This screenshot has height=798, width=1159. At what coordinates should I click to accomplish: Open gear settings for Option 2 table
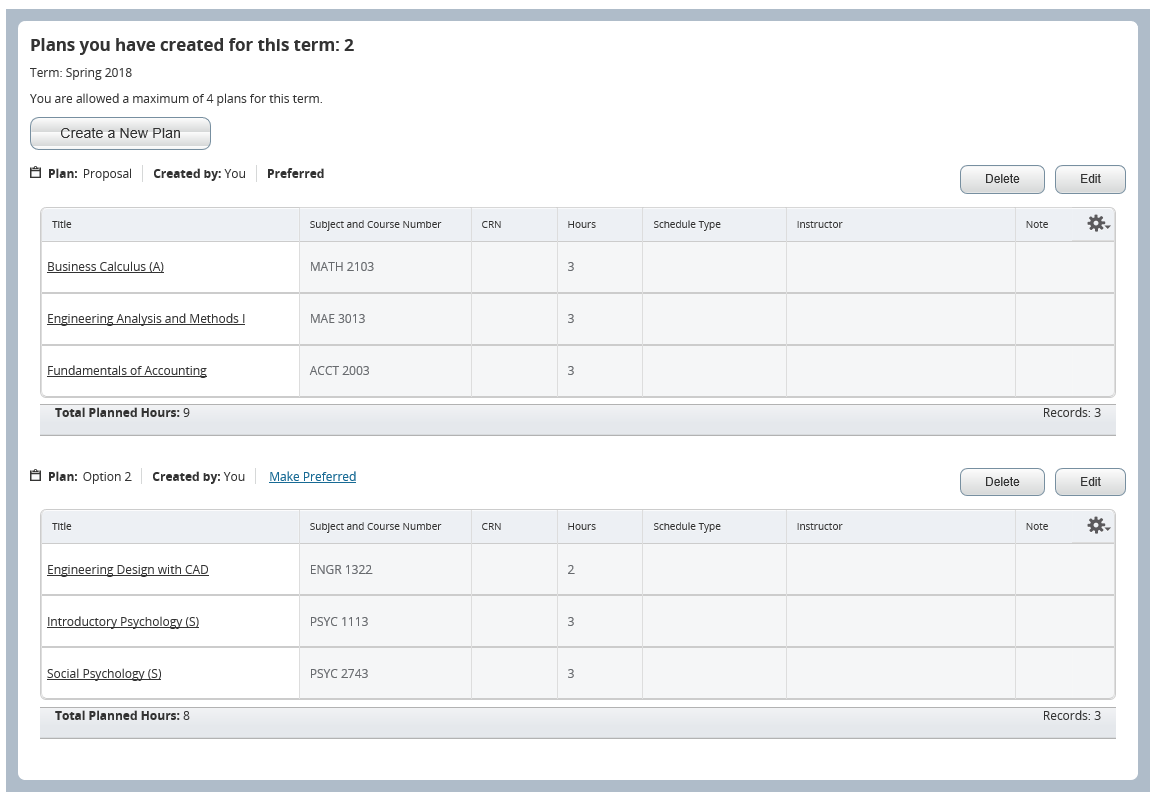(1098, 526)
